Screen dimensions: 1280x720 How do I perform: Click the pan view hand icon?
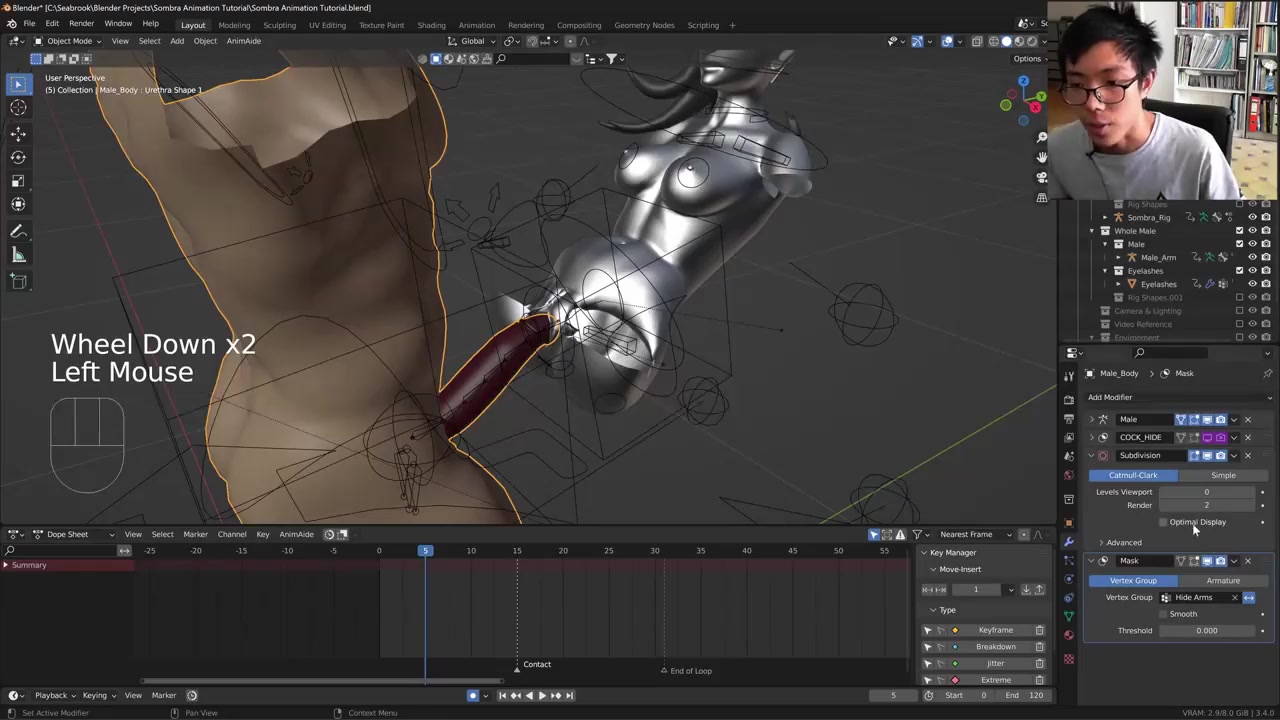[x=1041, y=157]
